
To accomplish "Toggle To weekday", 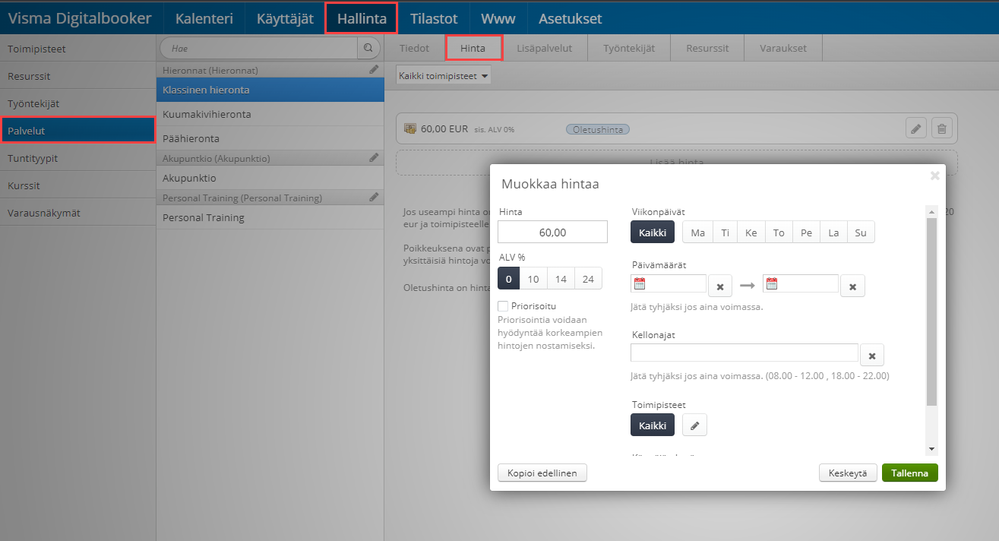I will point(779,232).
